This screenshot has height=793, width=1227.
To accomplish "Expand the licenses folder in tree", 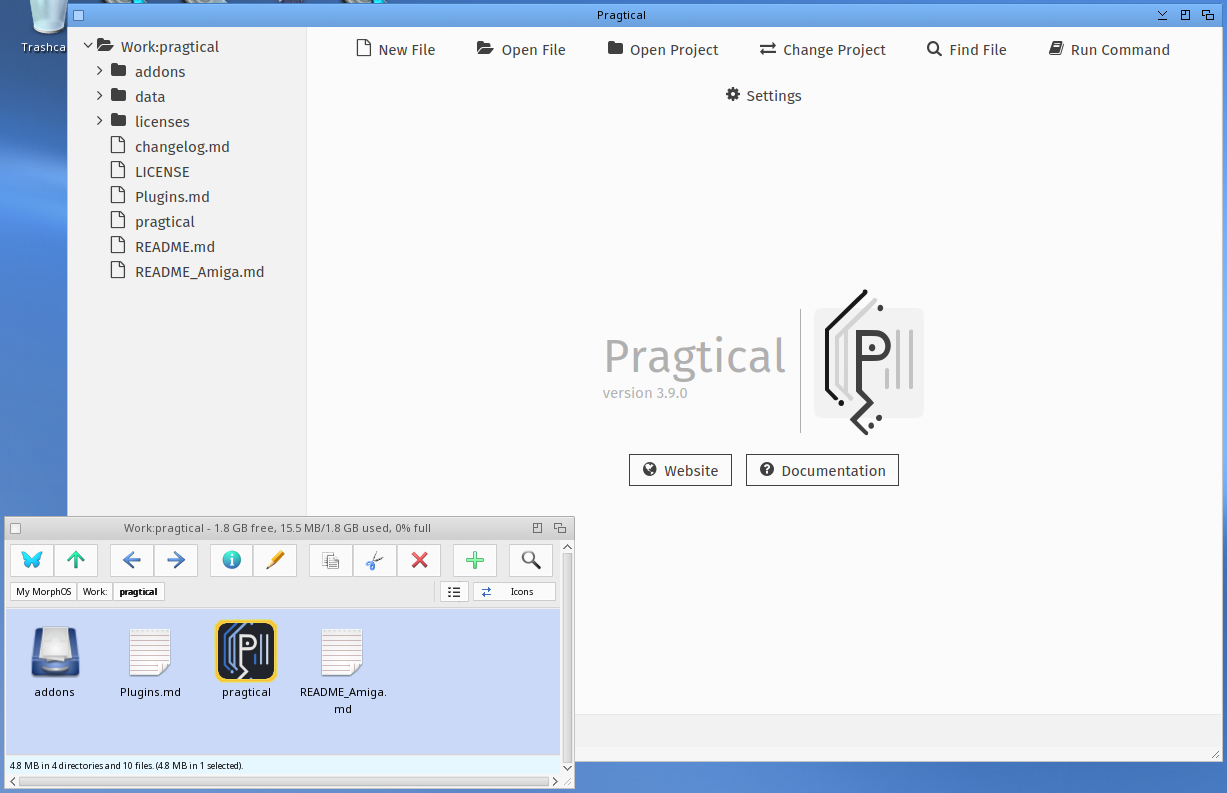I will pyautogui.click(x=100, y=121).
